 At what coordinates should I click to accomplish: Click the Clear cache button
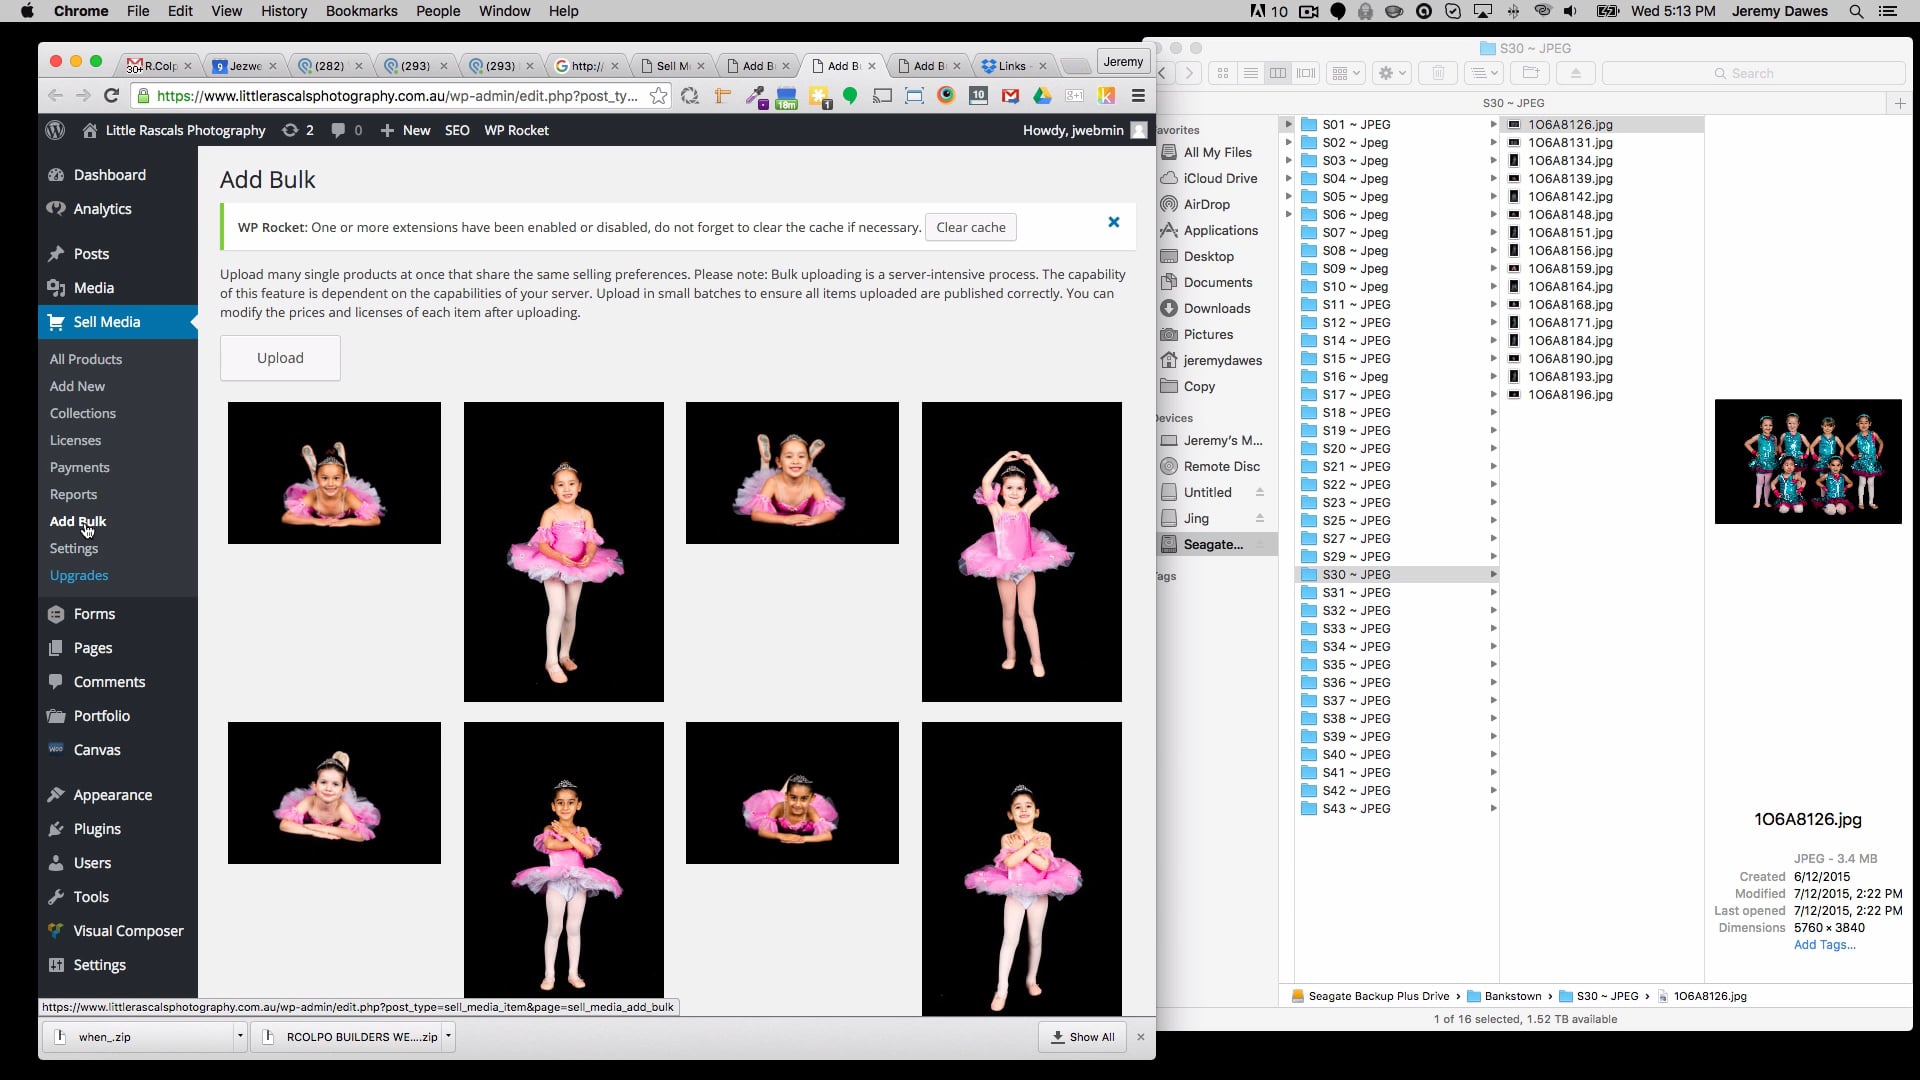click(971, 227)
